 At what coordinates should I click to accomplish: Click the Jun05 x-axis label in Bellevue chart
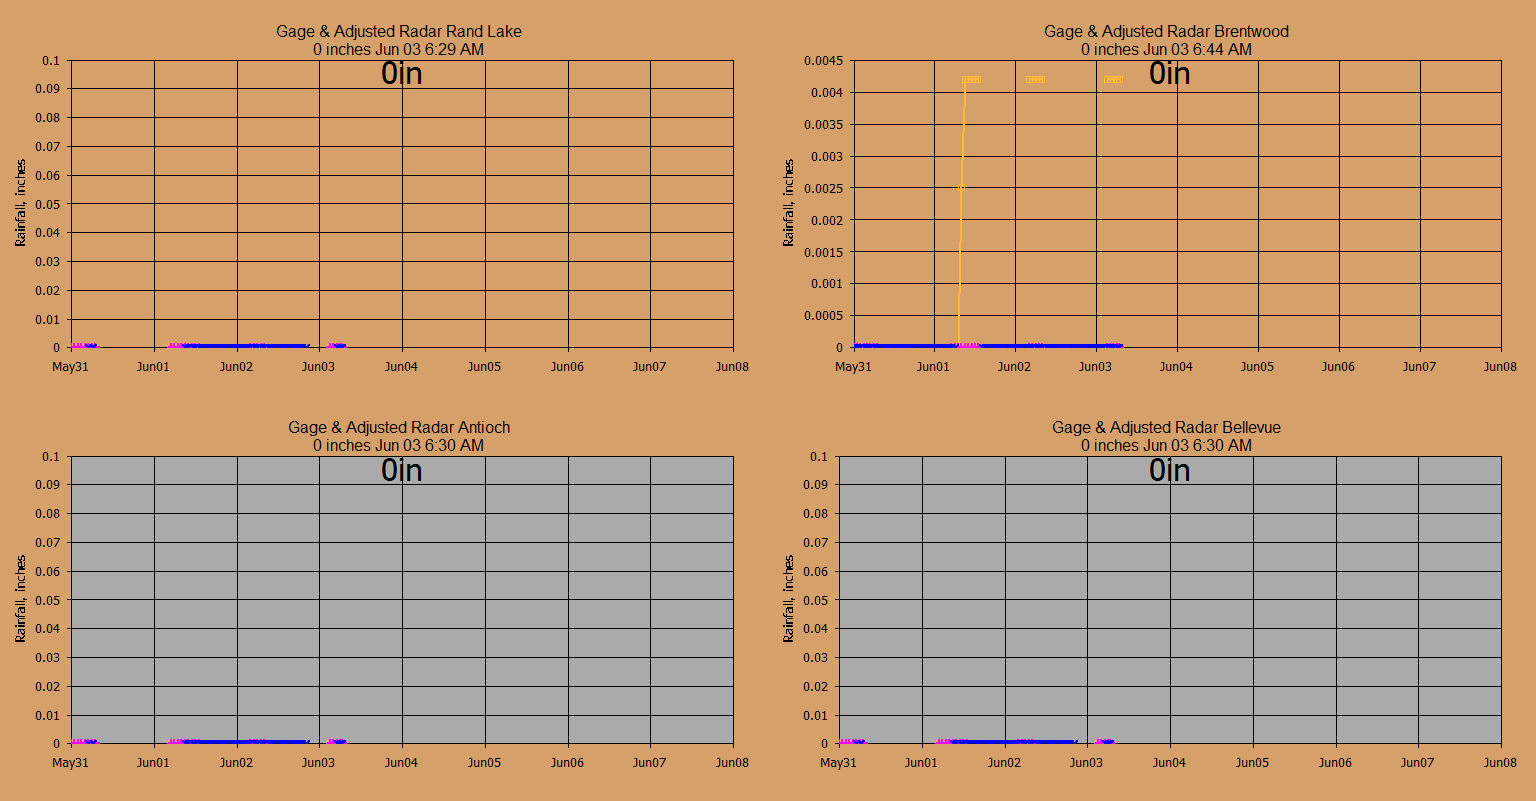(x=1253, y=763)
